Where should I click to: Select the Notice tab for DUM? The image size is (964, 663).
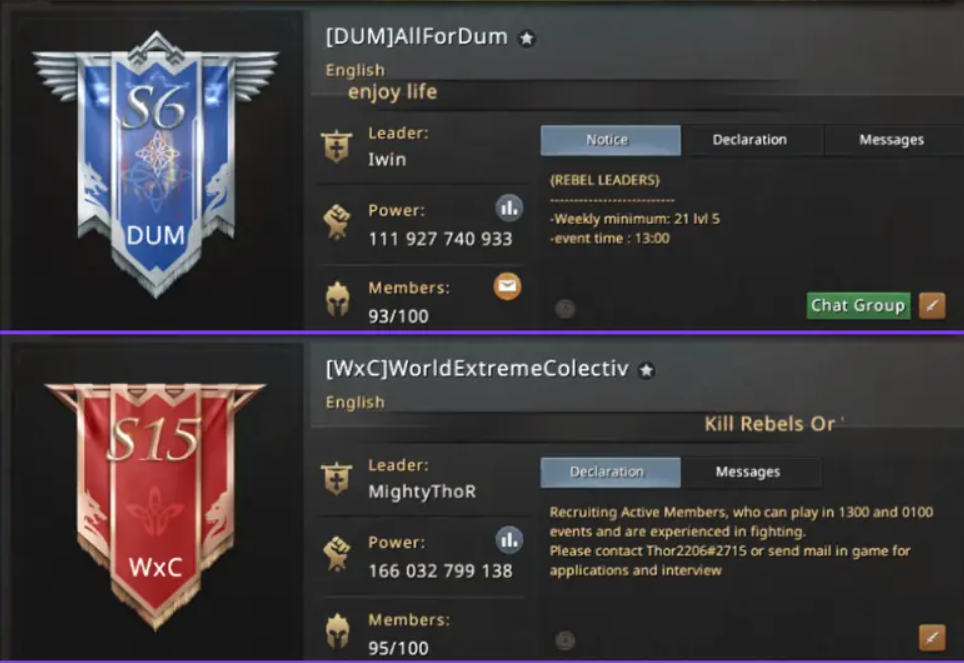[x=610, y=140]
